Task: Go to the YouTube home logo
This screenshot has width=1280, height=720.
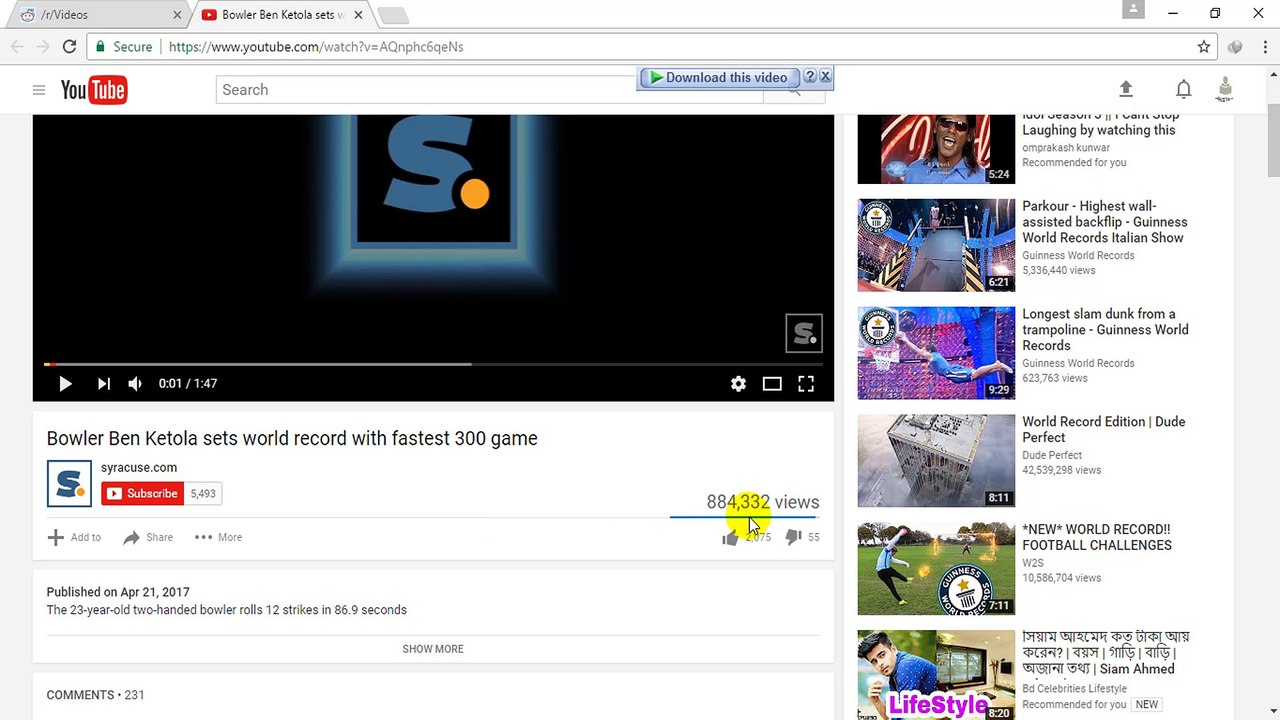Action: (x=94, y=90)
